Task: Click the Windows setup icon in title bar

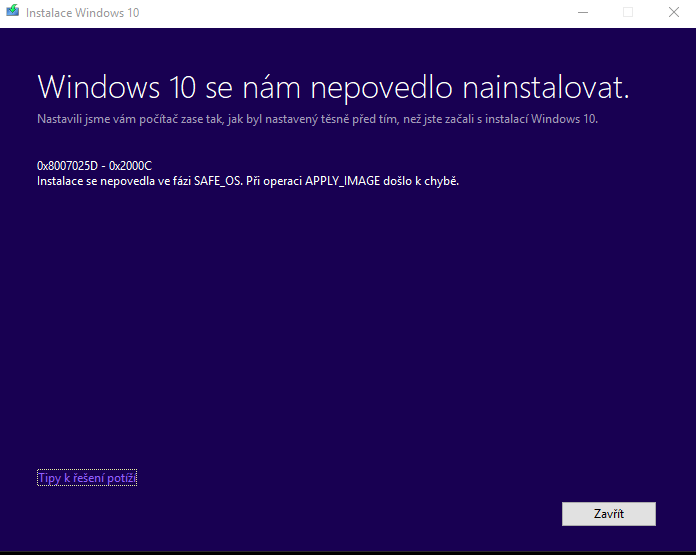Action: 12,12
